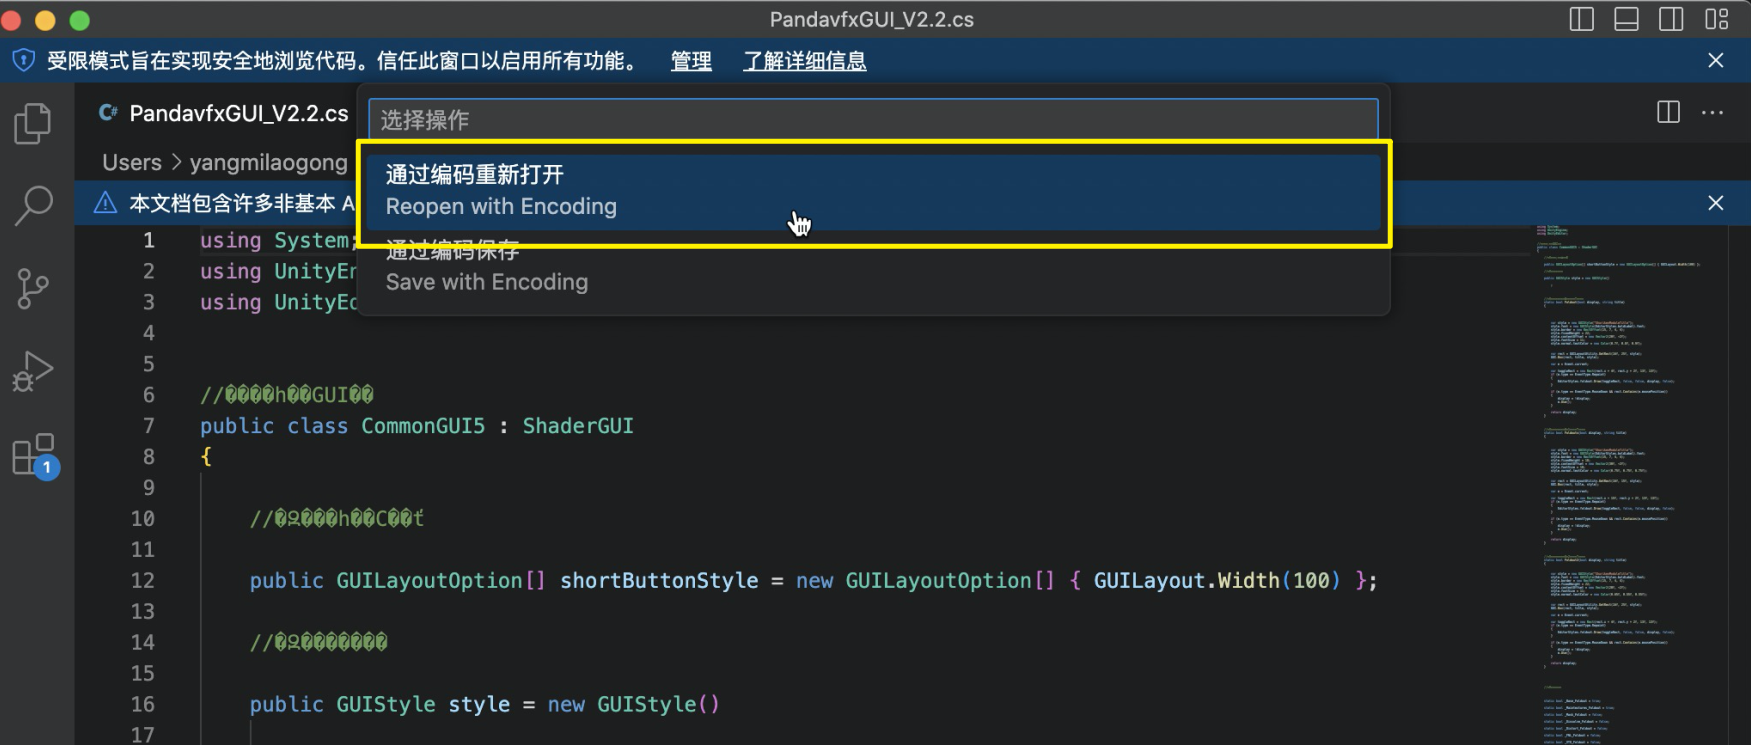Click the 选择操作 input field
Viewport: 1751px width, 745px height.
click(872, 120)
